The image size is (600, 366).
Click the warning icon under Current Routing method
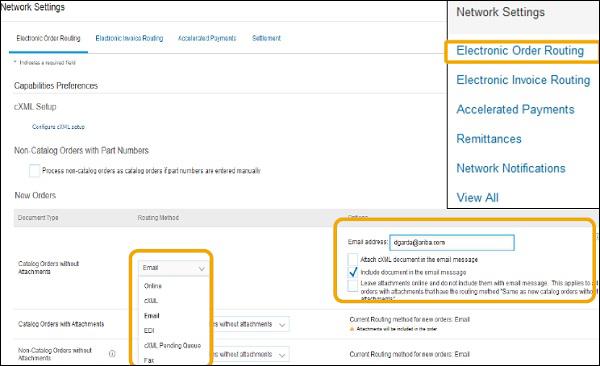pyautogui.click(x=352, y=329)
